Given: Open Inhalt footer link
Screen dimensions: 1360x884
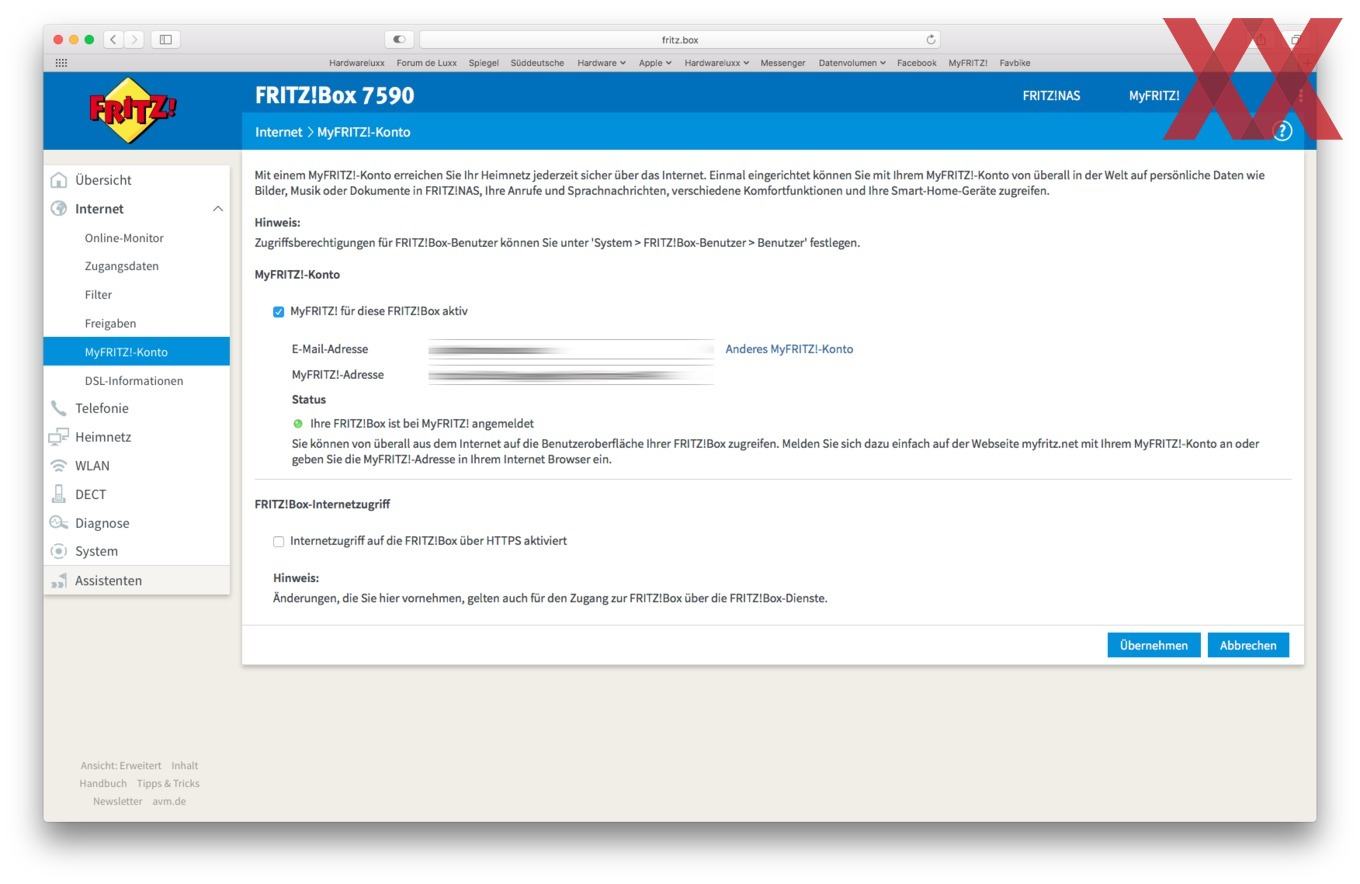Looking at the screenshot, I should click(184, 766).
